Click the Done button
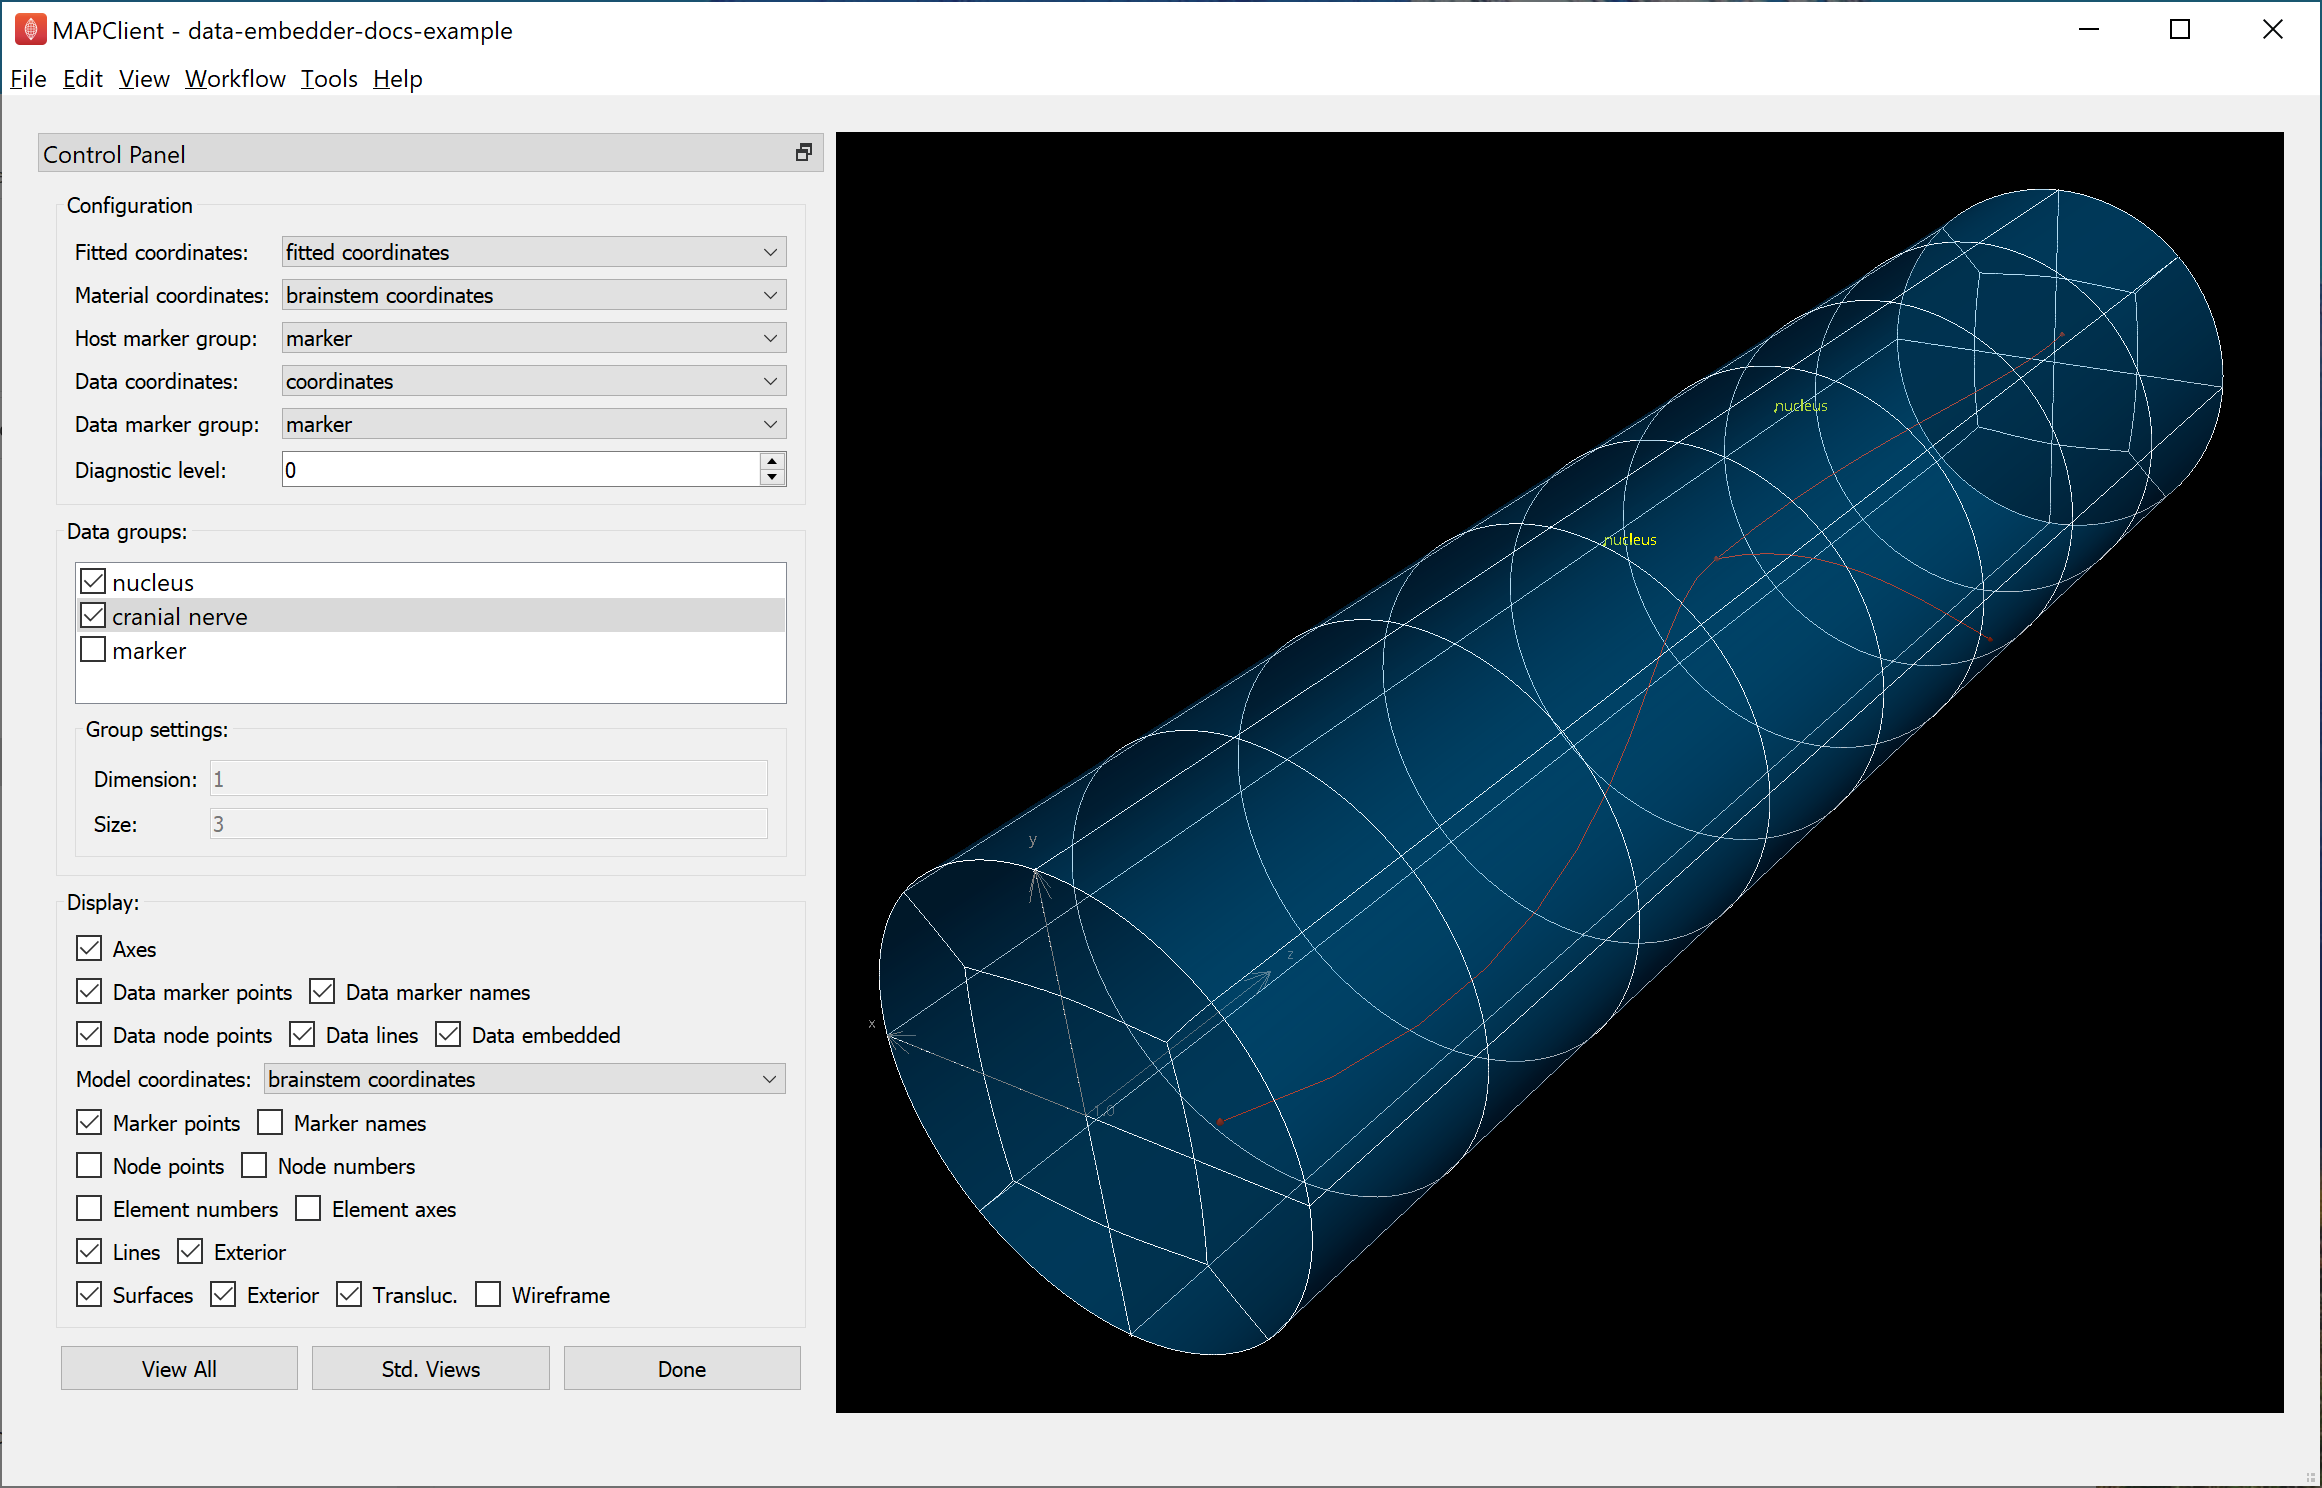The height and width of the screenshot is (1488, 2322). tap(682, 1368)
